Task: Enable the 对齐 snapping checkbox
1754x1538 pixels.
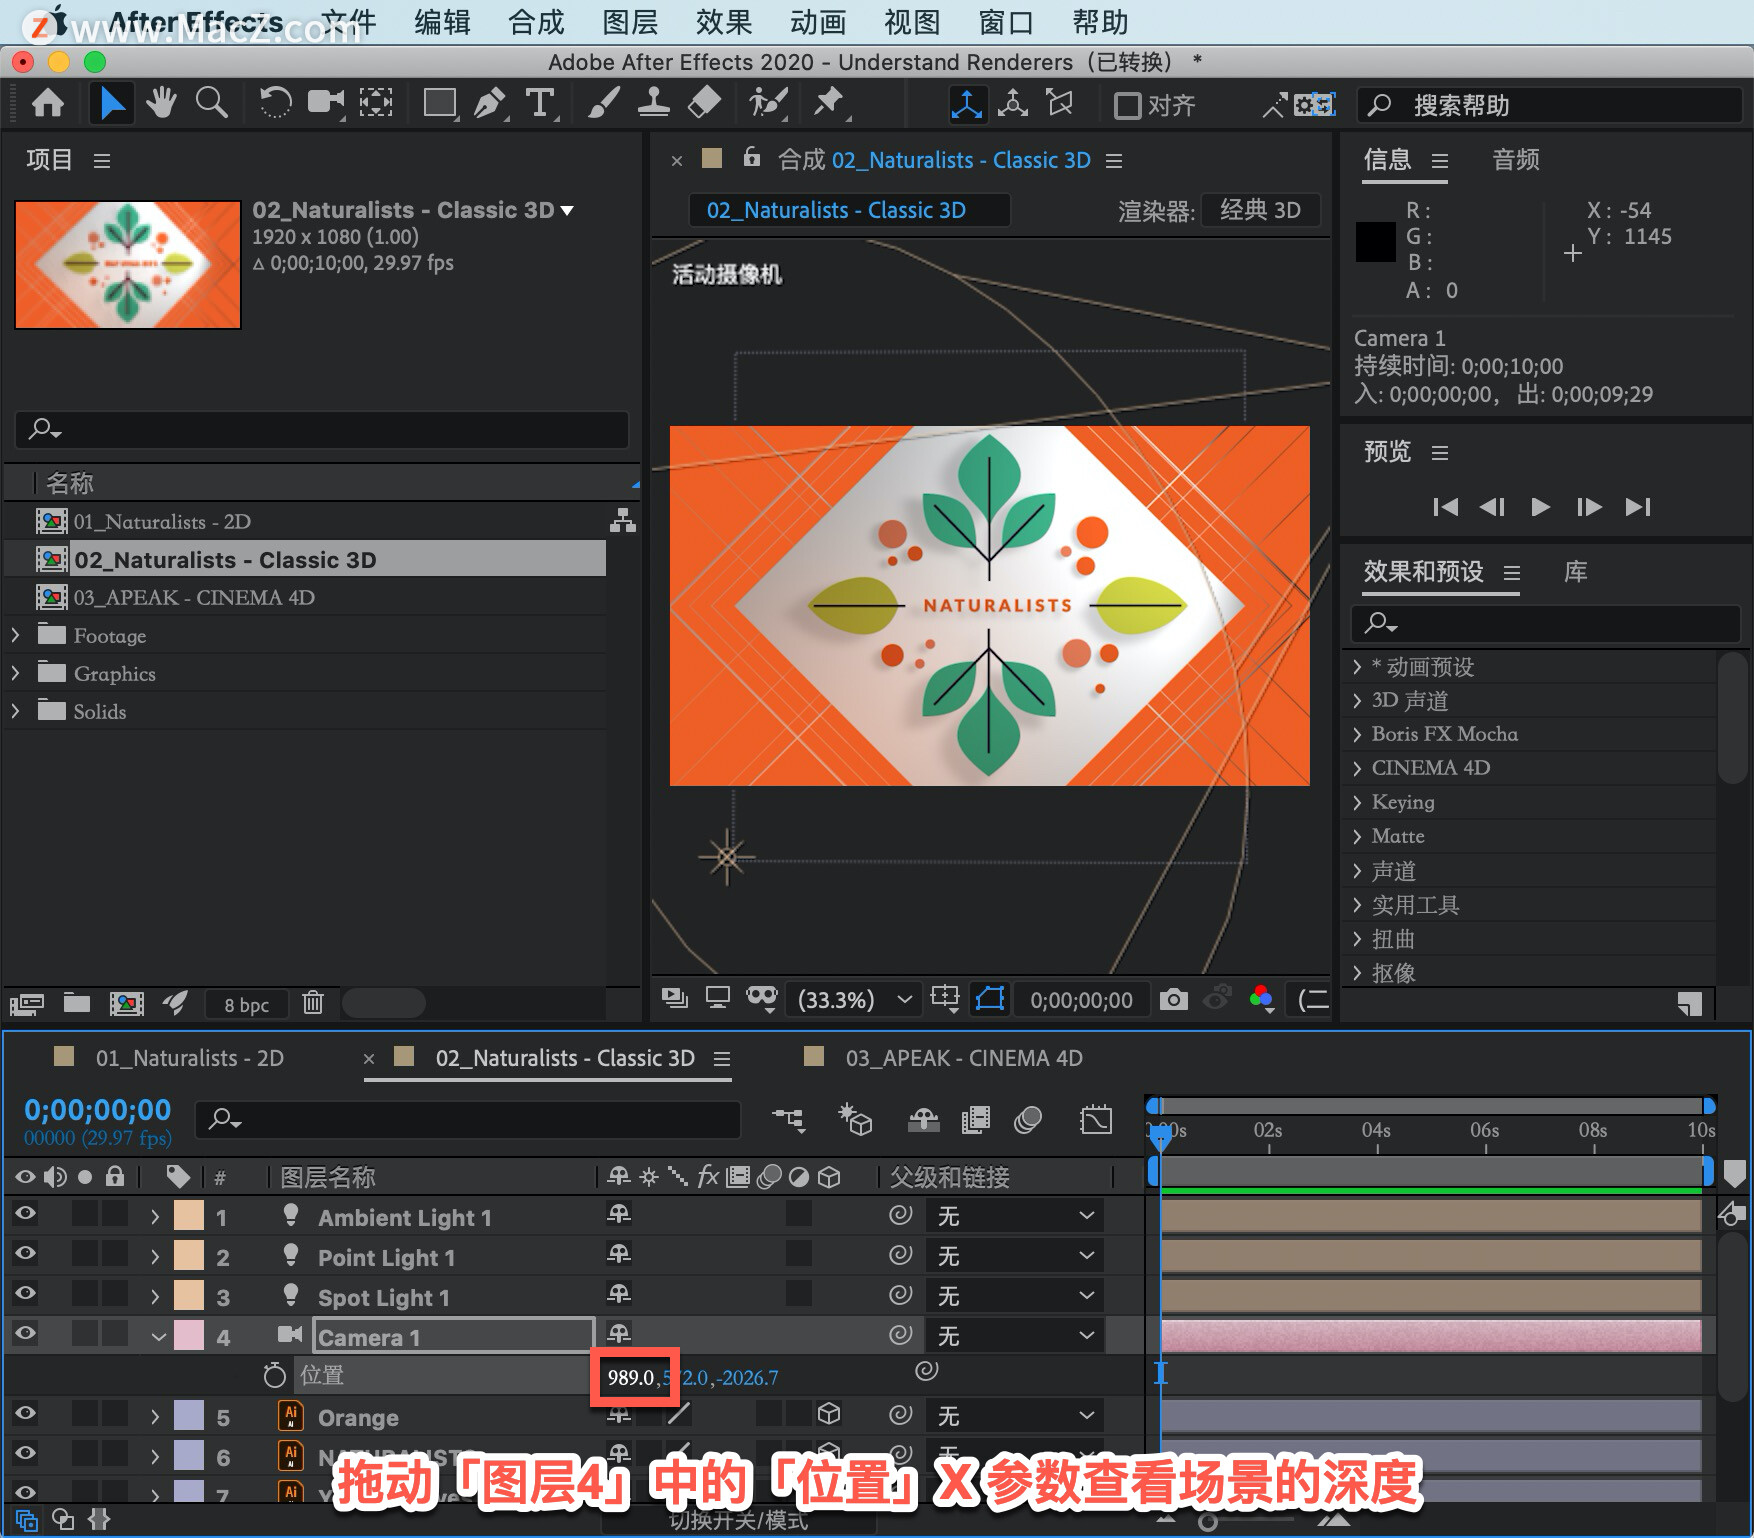Action: coord(1127,105)
